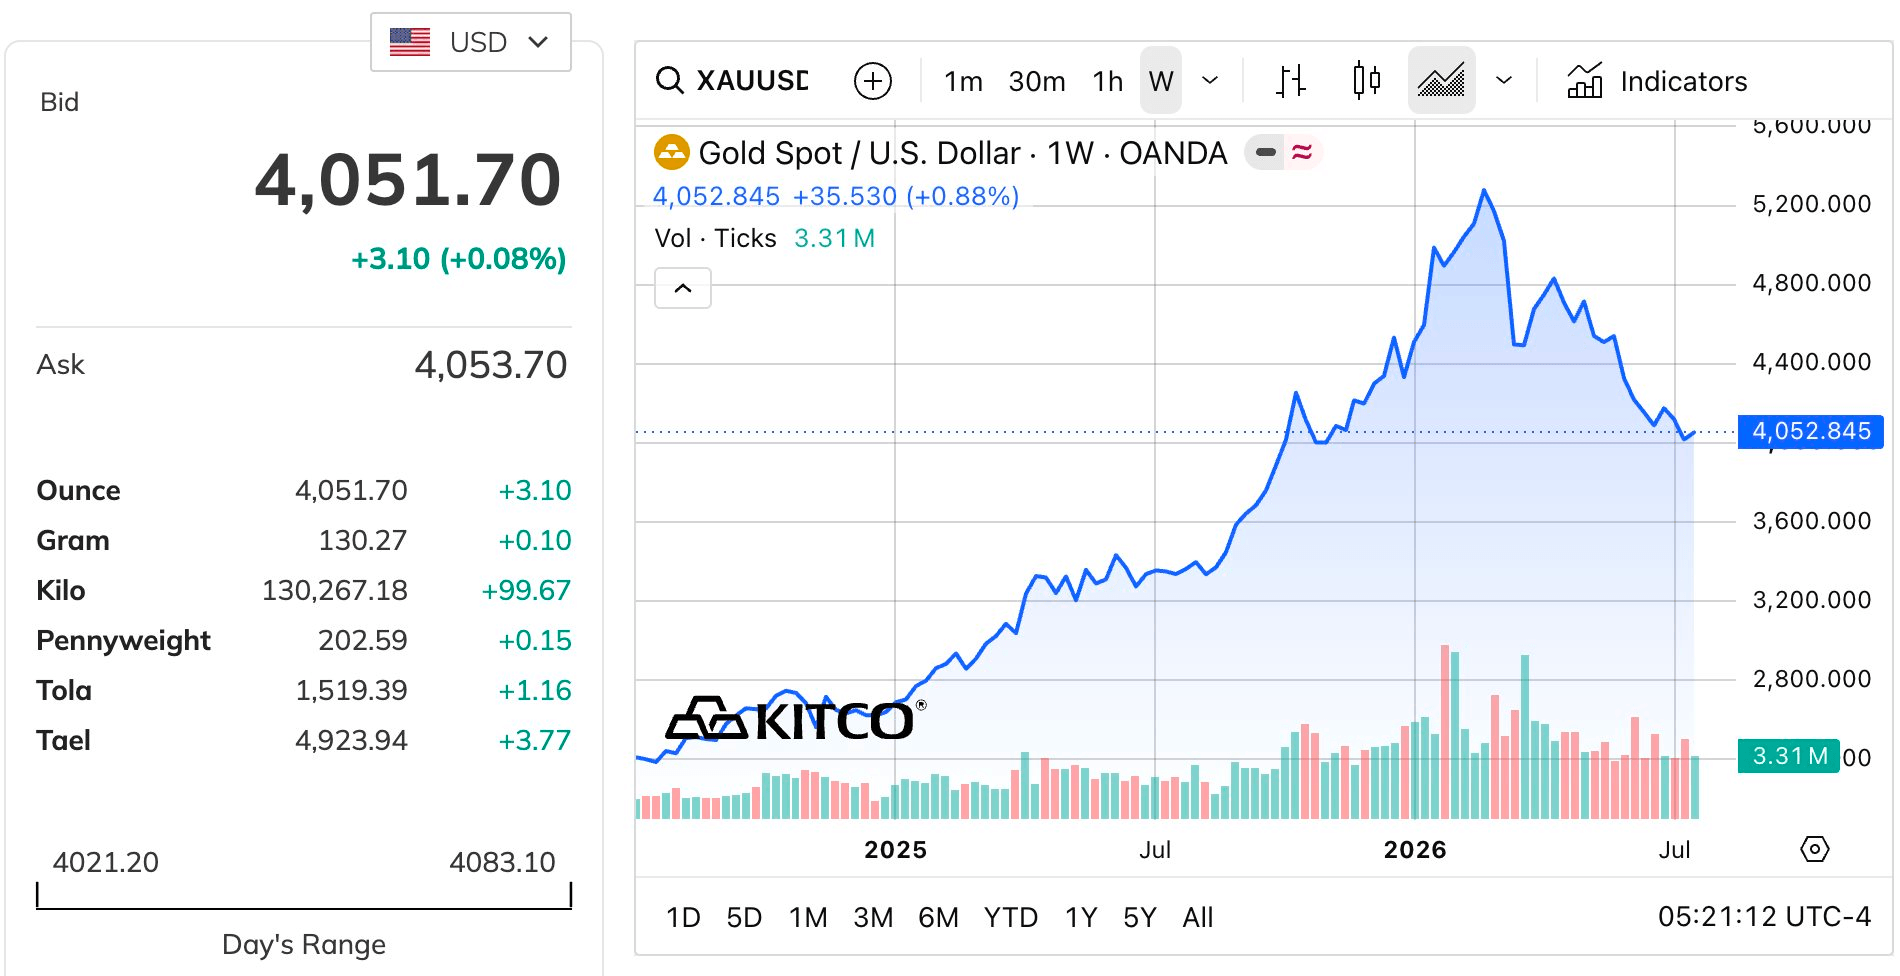This screenshot has height=976, width=1900.
Task: Open the USD currency dropdown
Action: pos(471,42)
